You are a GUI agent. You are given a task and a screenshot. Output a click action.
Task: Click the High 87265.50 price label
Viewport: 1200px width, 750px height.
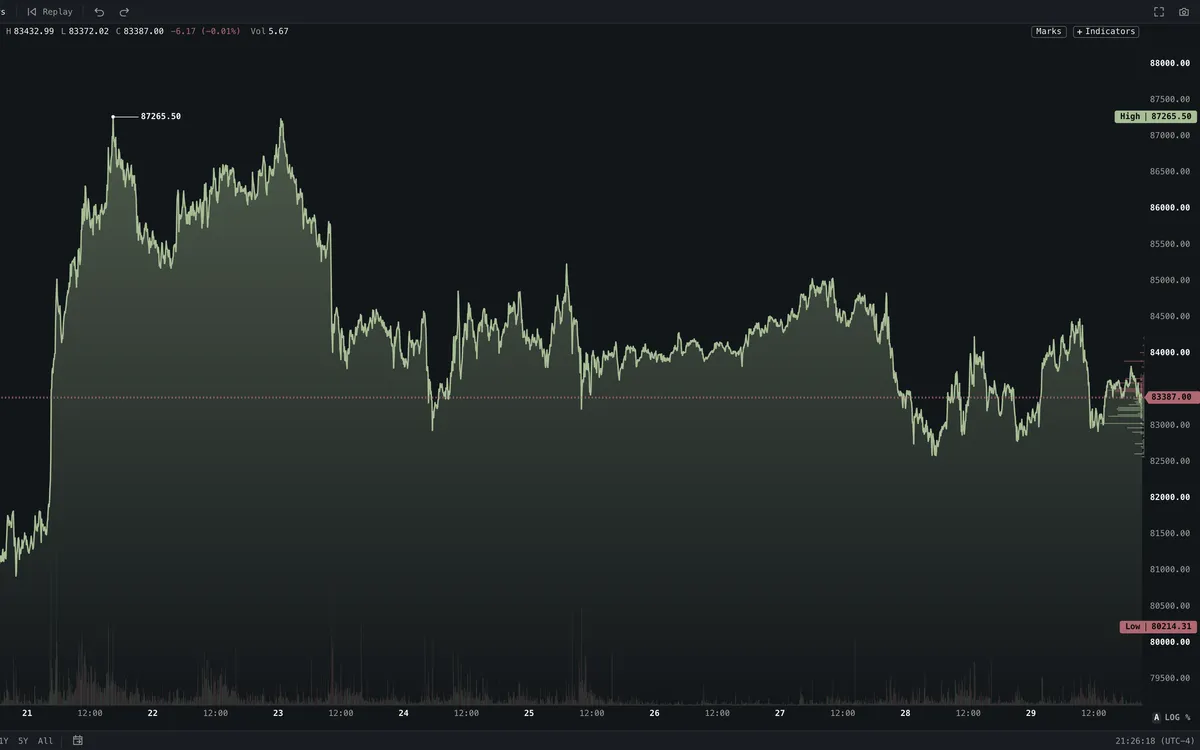[x=1156, y=117]
